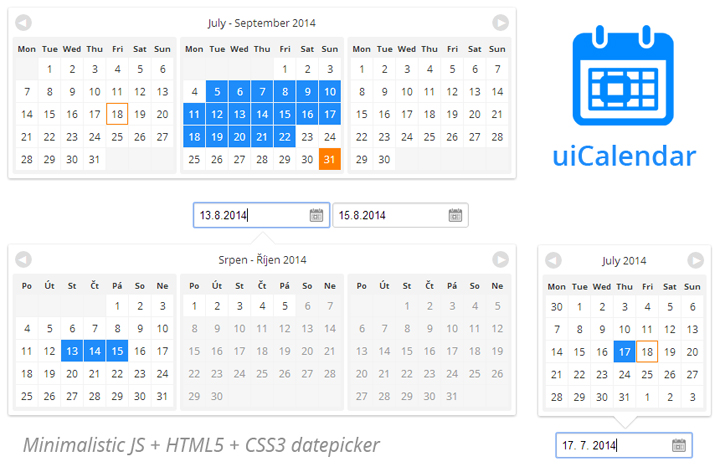Select highlighted day 15 in Srpen calendar
720x472 pixels.
pyautogui.click(x=117, y=351)
